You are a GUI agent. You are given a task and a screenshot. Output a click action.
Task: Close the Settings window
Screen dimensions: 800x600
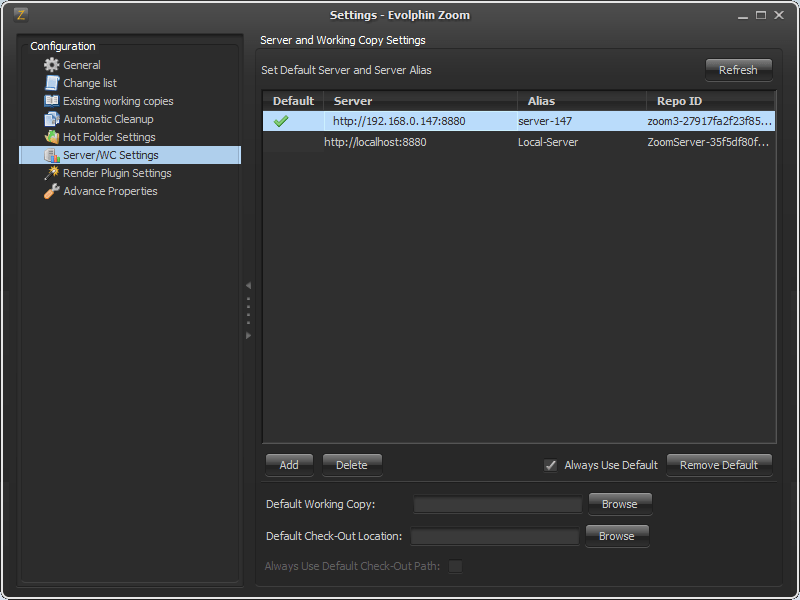click(x=779, y=15)
